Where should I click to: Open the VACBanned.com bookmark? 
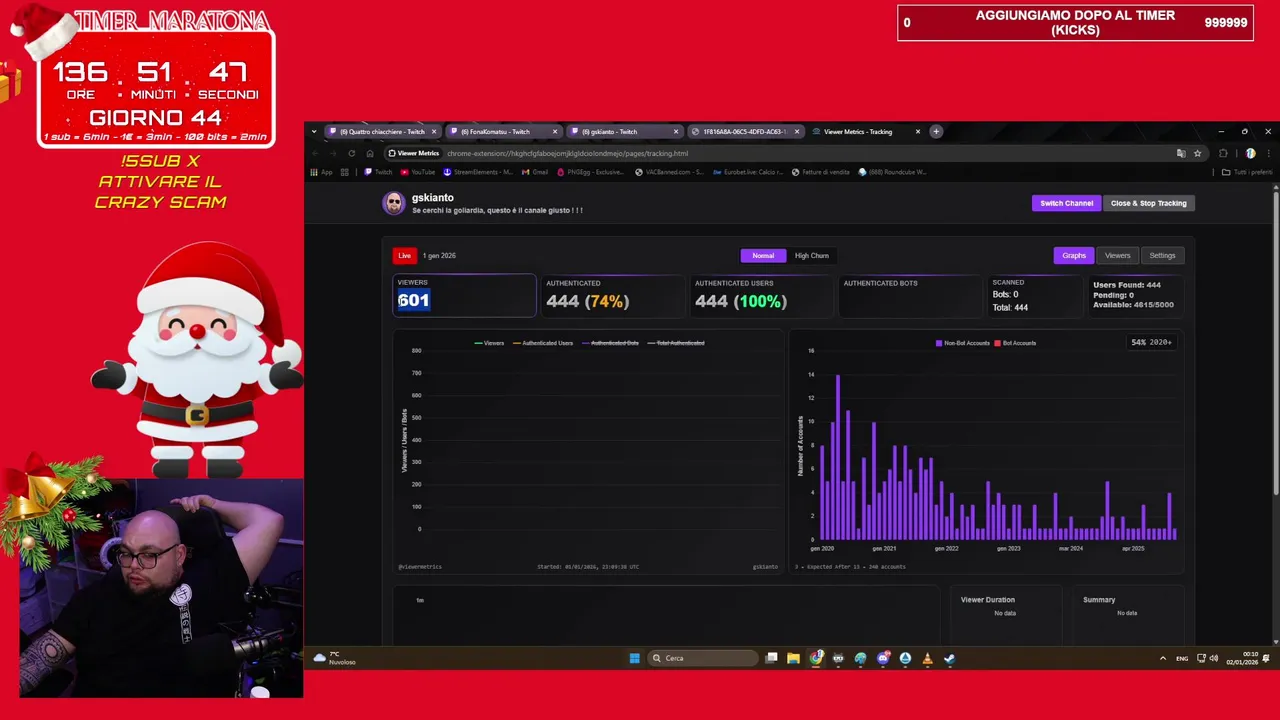click(669, 172)
